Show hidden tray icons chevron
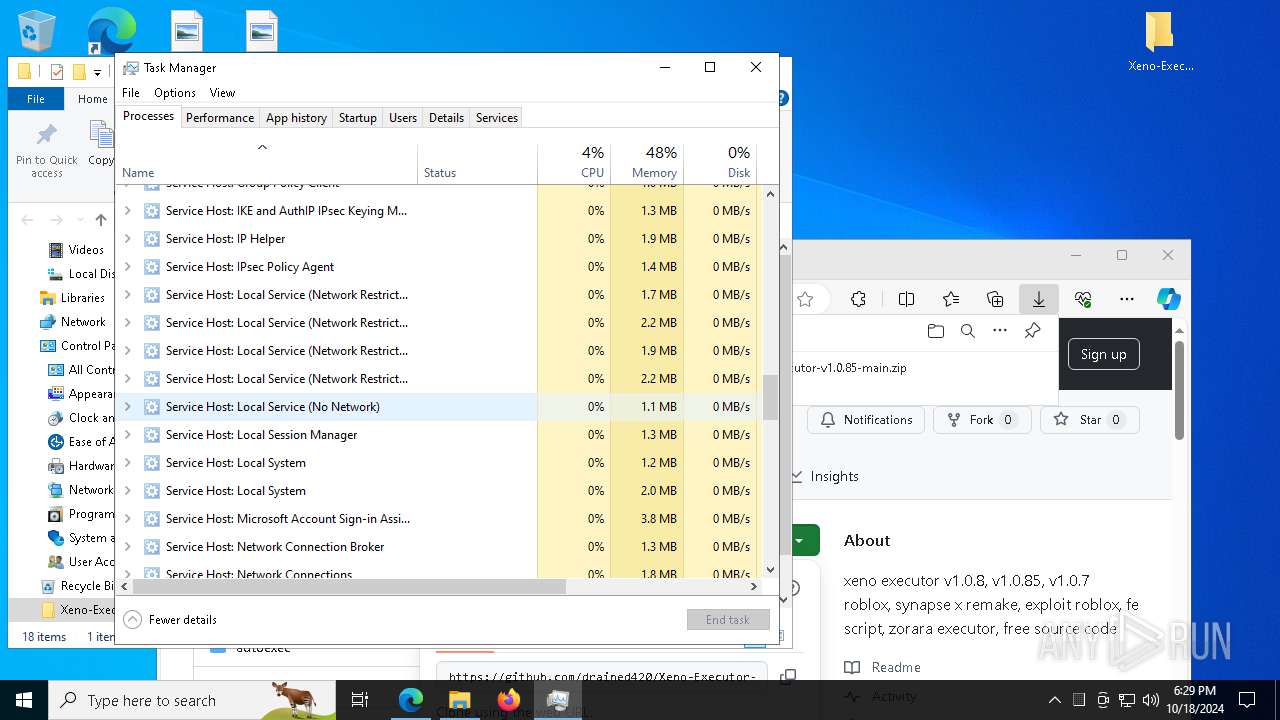The width and height of the screenshot is (1280, 720). pos(1054,700)
